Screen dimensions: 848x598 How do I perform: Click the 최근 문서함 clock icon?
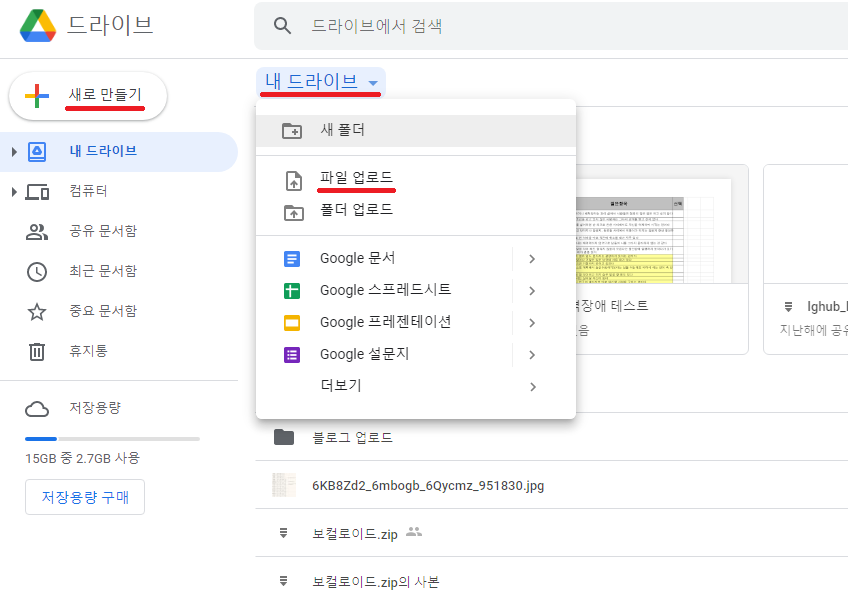(37, 271)
